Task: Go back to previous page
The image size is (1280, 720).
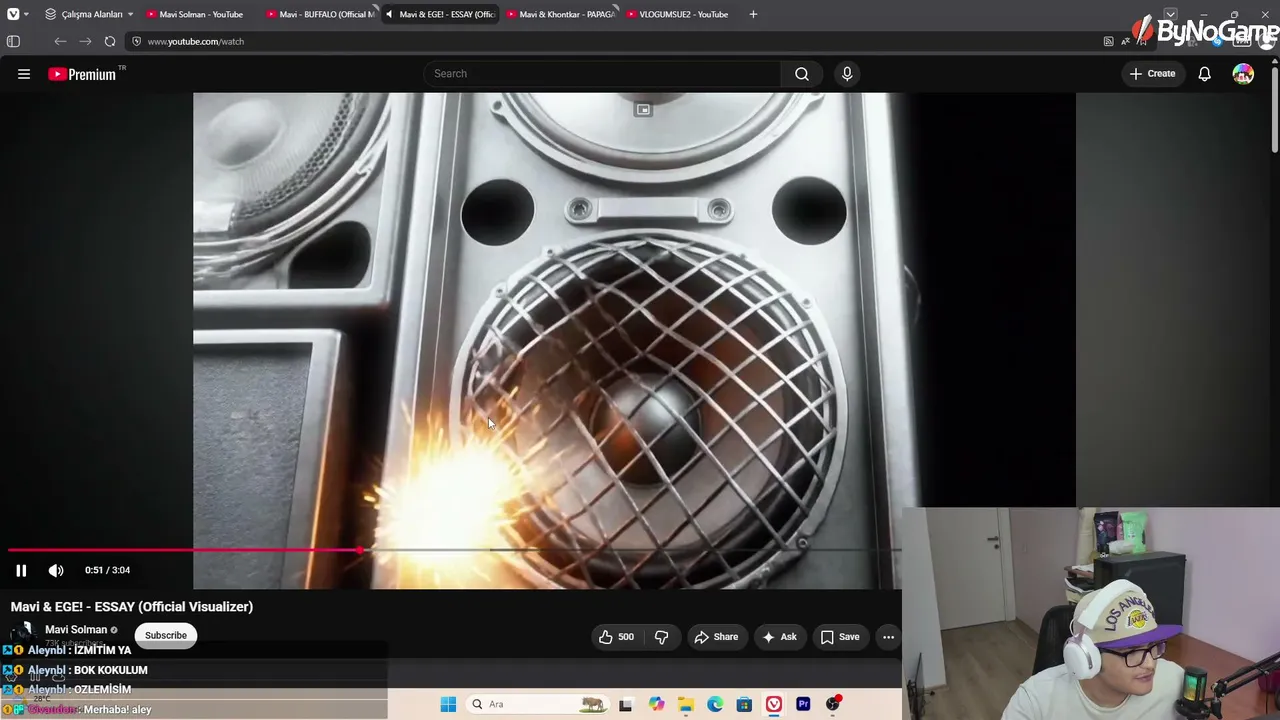Action: (x=60, y=41)
